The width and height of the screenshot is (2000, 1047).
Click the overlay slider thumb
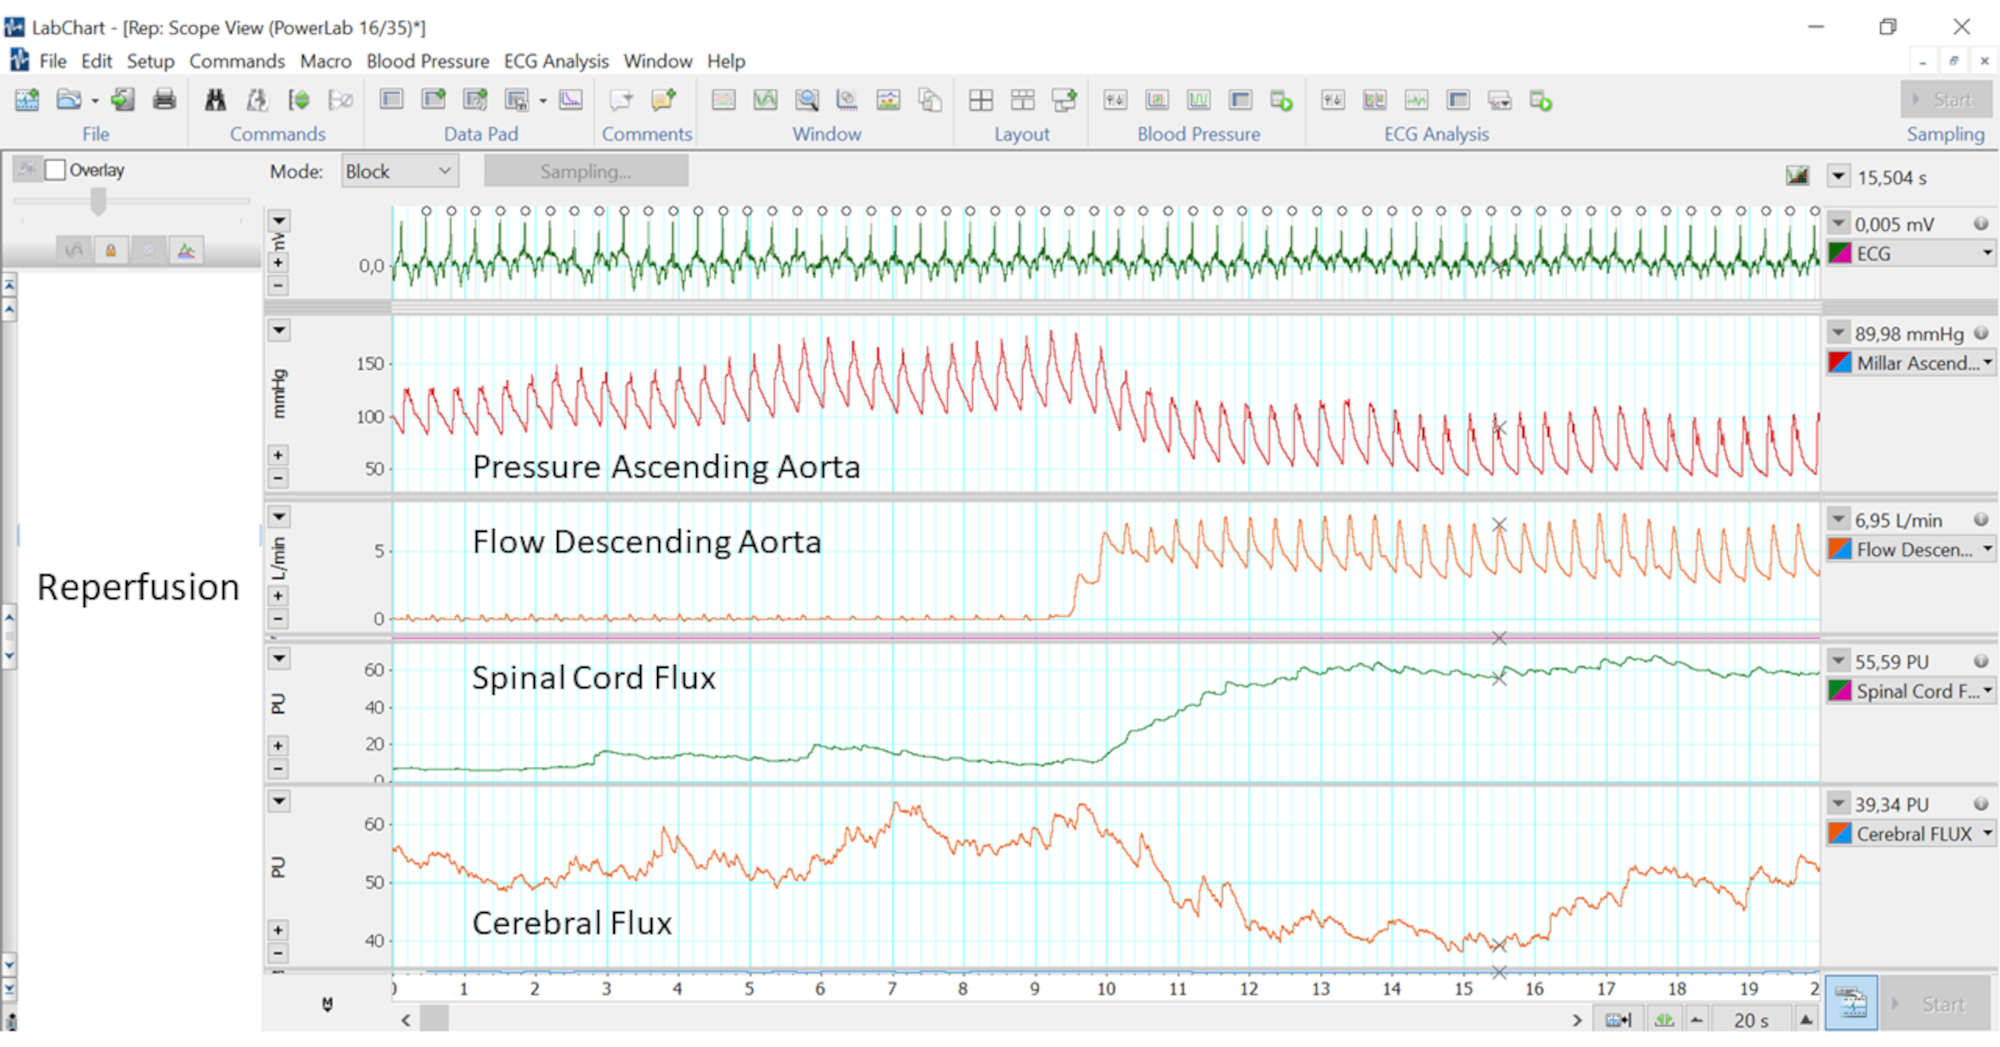(98, 202)
